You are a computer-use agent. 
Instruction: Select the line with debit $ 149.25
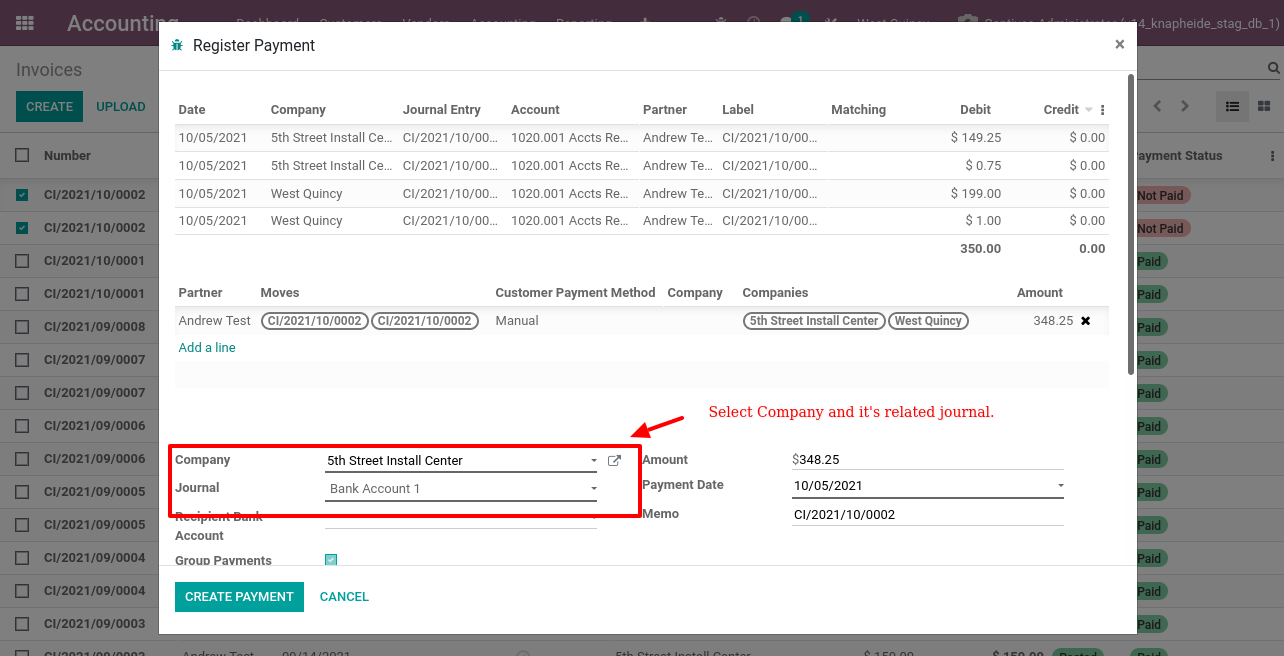click(641, 138)
